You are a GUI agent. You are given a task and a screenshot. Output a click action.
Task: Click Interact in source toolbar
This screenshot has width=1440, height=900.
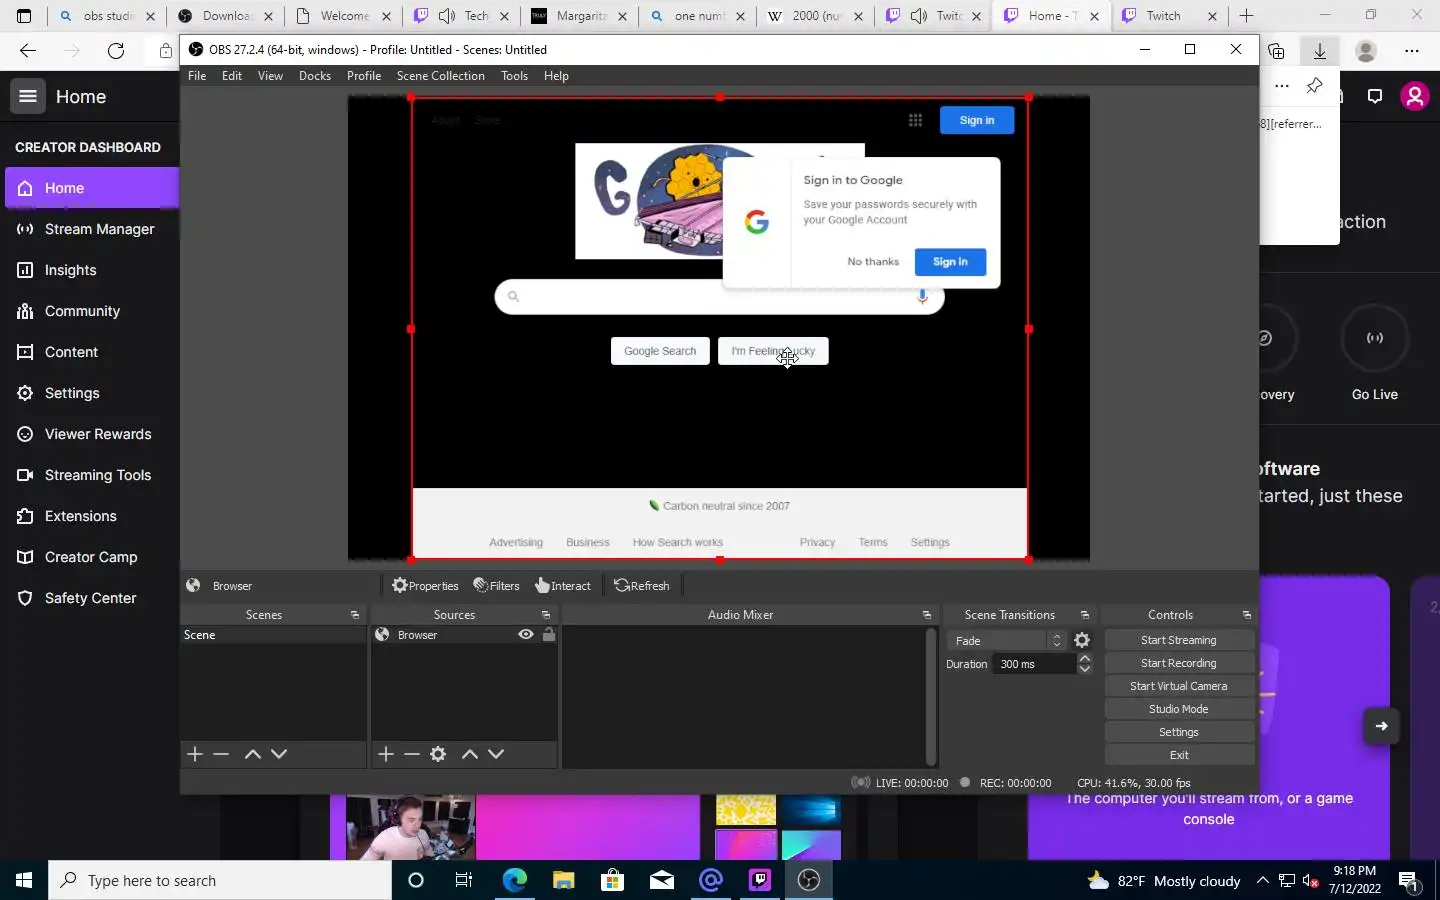click(x=563, y=586)
